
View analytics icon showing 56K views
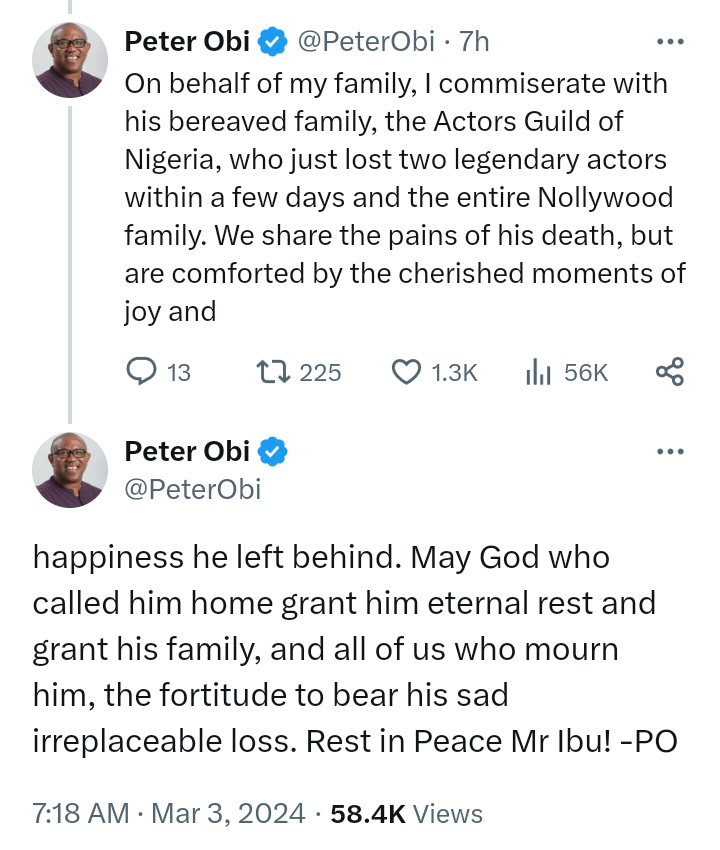[x=540, y=372]
